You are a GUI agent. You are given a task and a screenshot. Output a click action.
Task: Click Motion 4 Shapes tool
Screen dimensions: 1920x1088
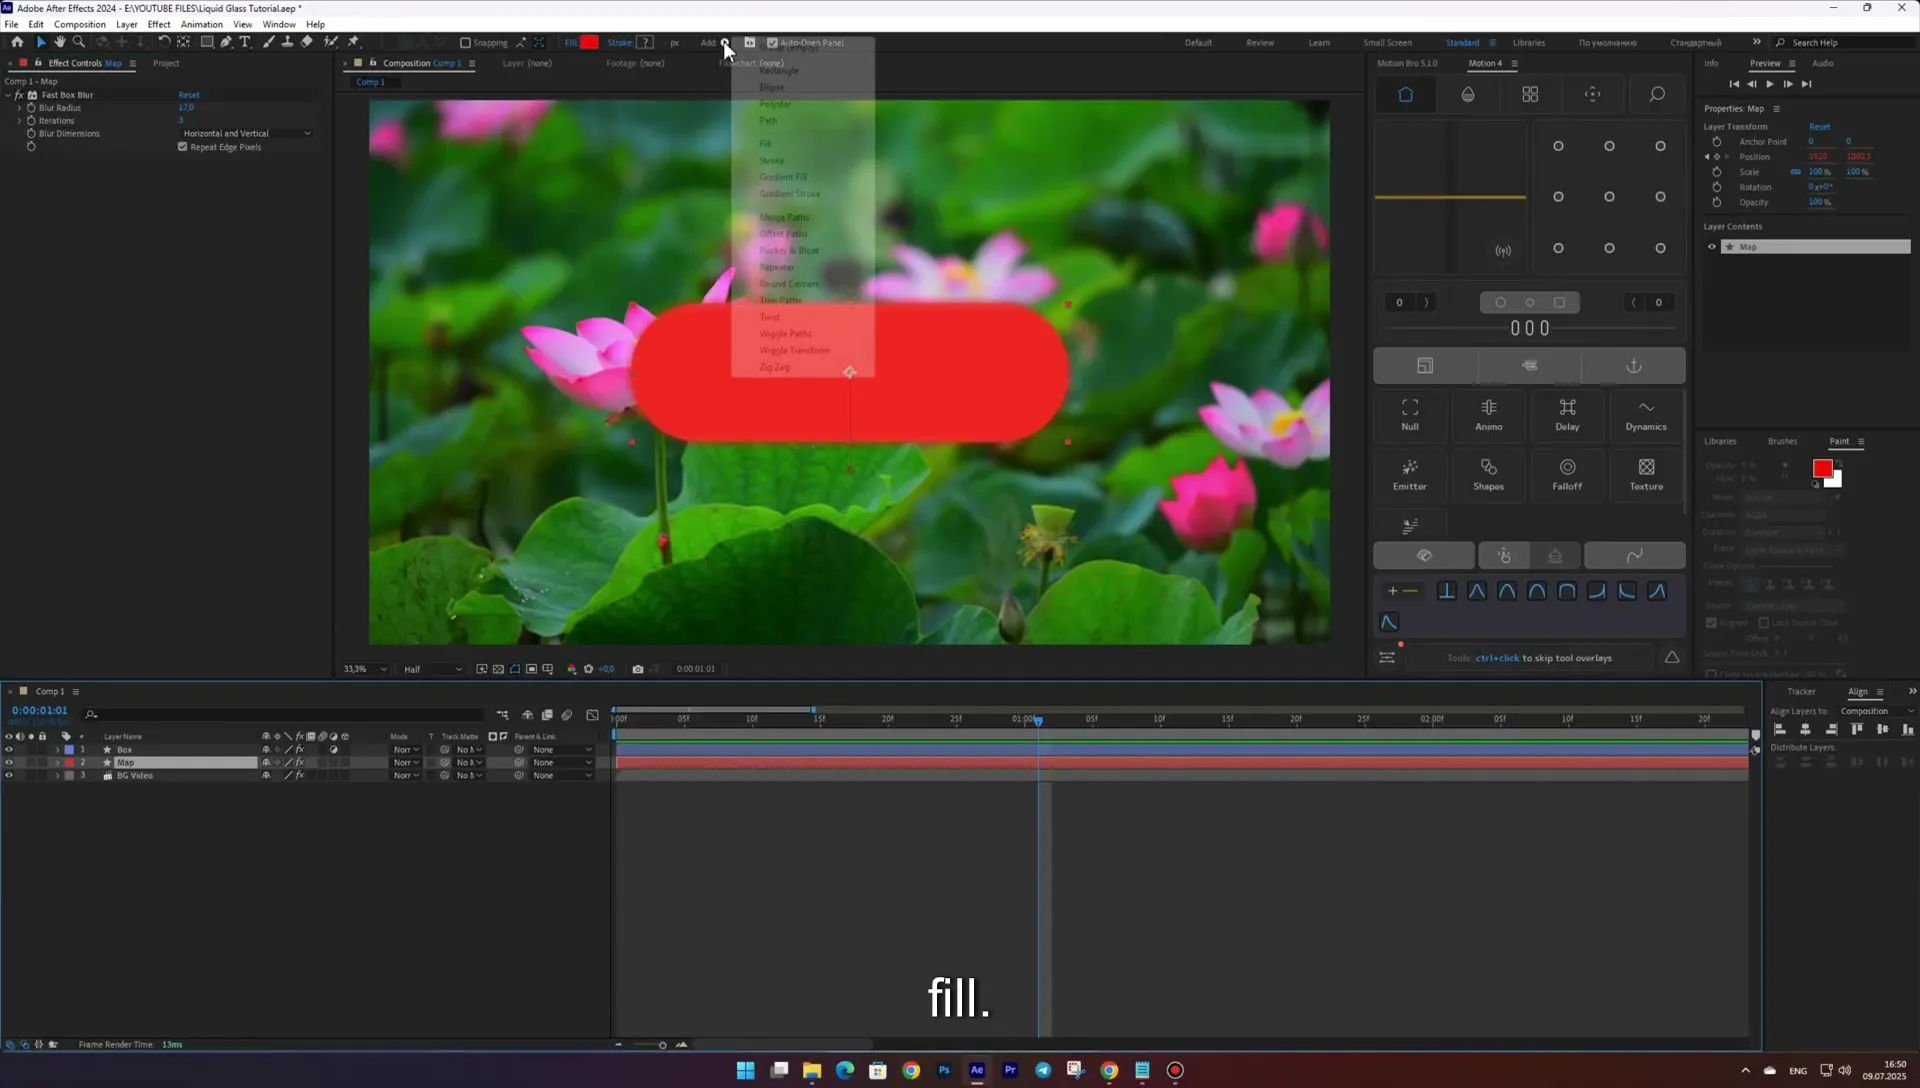(1488, 475)
